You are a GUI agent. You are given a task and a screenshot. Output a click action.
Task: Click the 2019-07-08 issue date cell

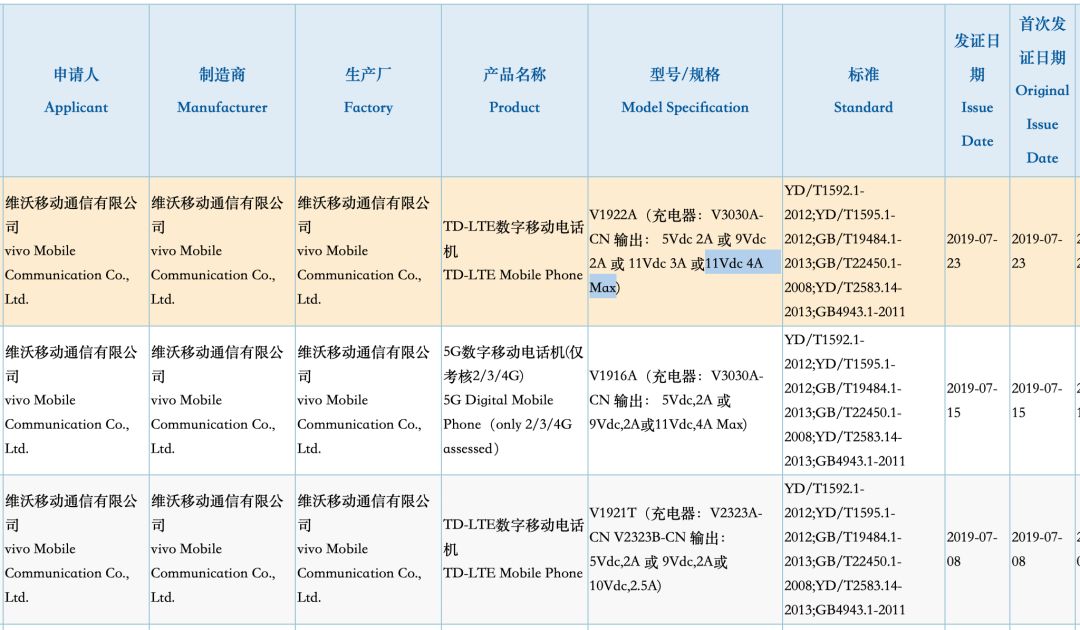(x=977, y=549)
